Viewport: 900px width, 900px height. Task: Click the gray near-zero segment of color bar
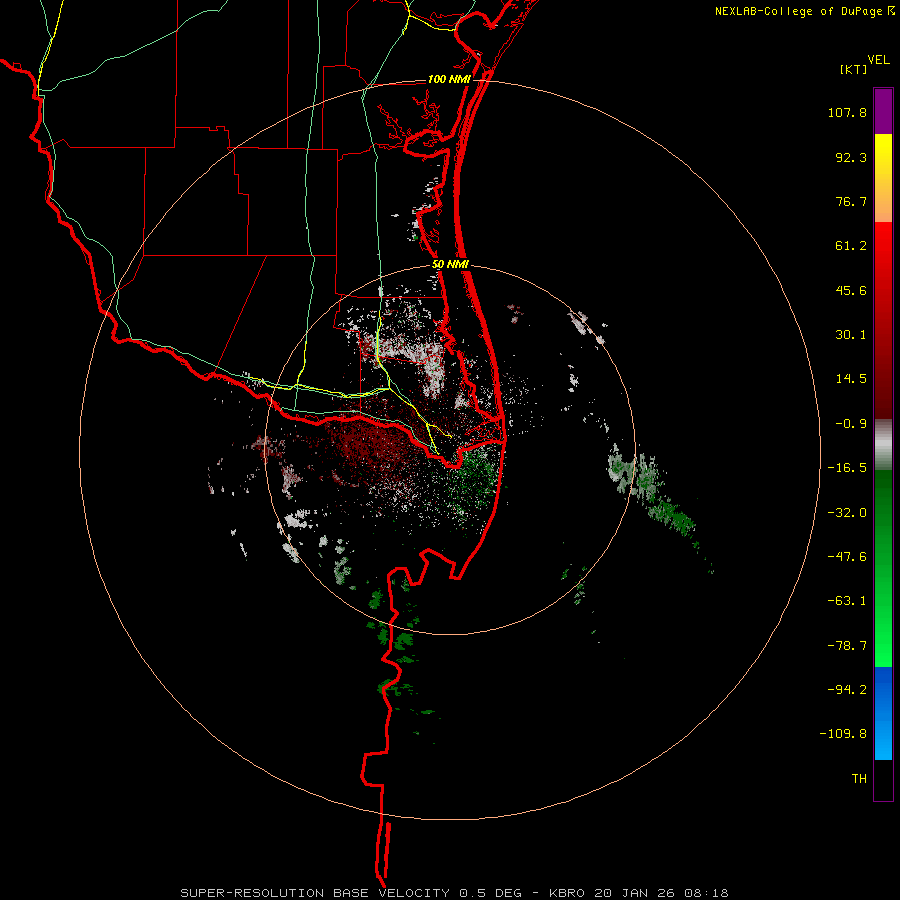coord(883,445)
